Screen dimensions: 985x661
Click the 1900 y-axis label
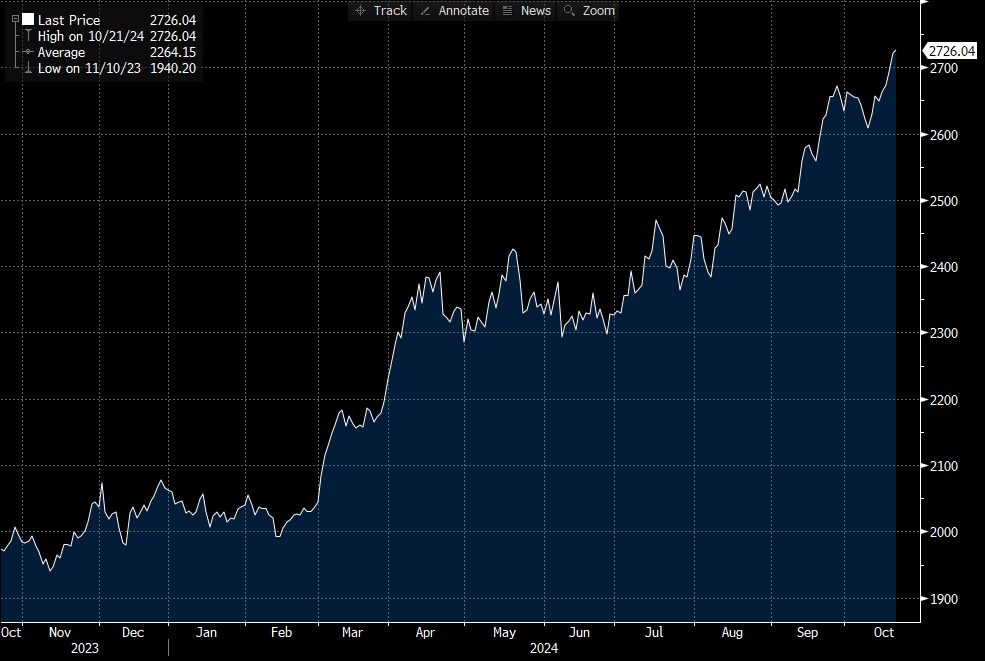(x=944, y=599)
